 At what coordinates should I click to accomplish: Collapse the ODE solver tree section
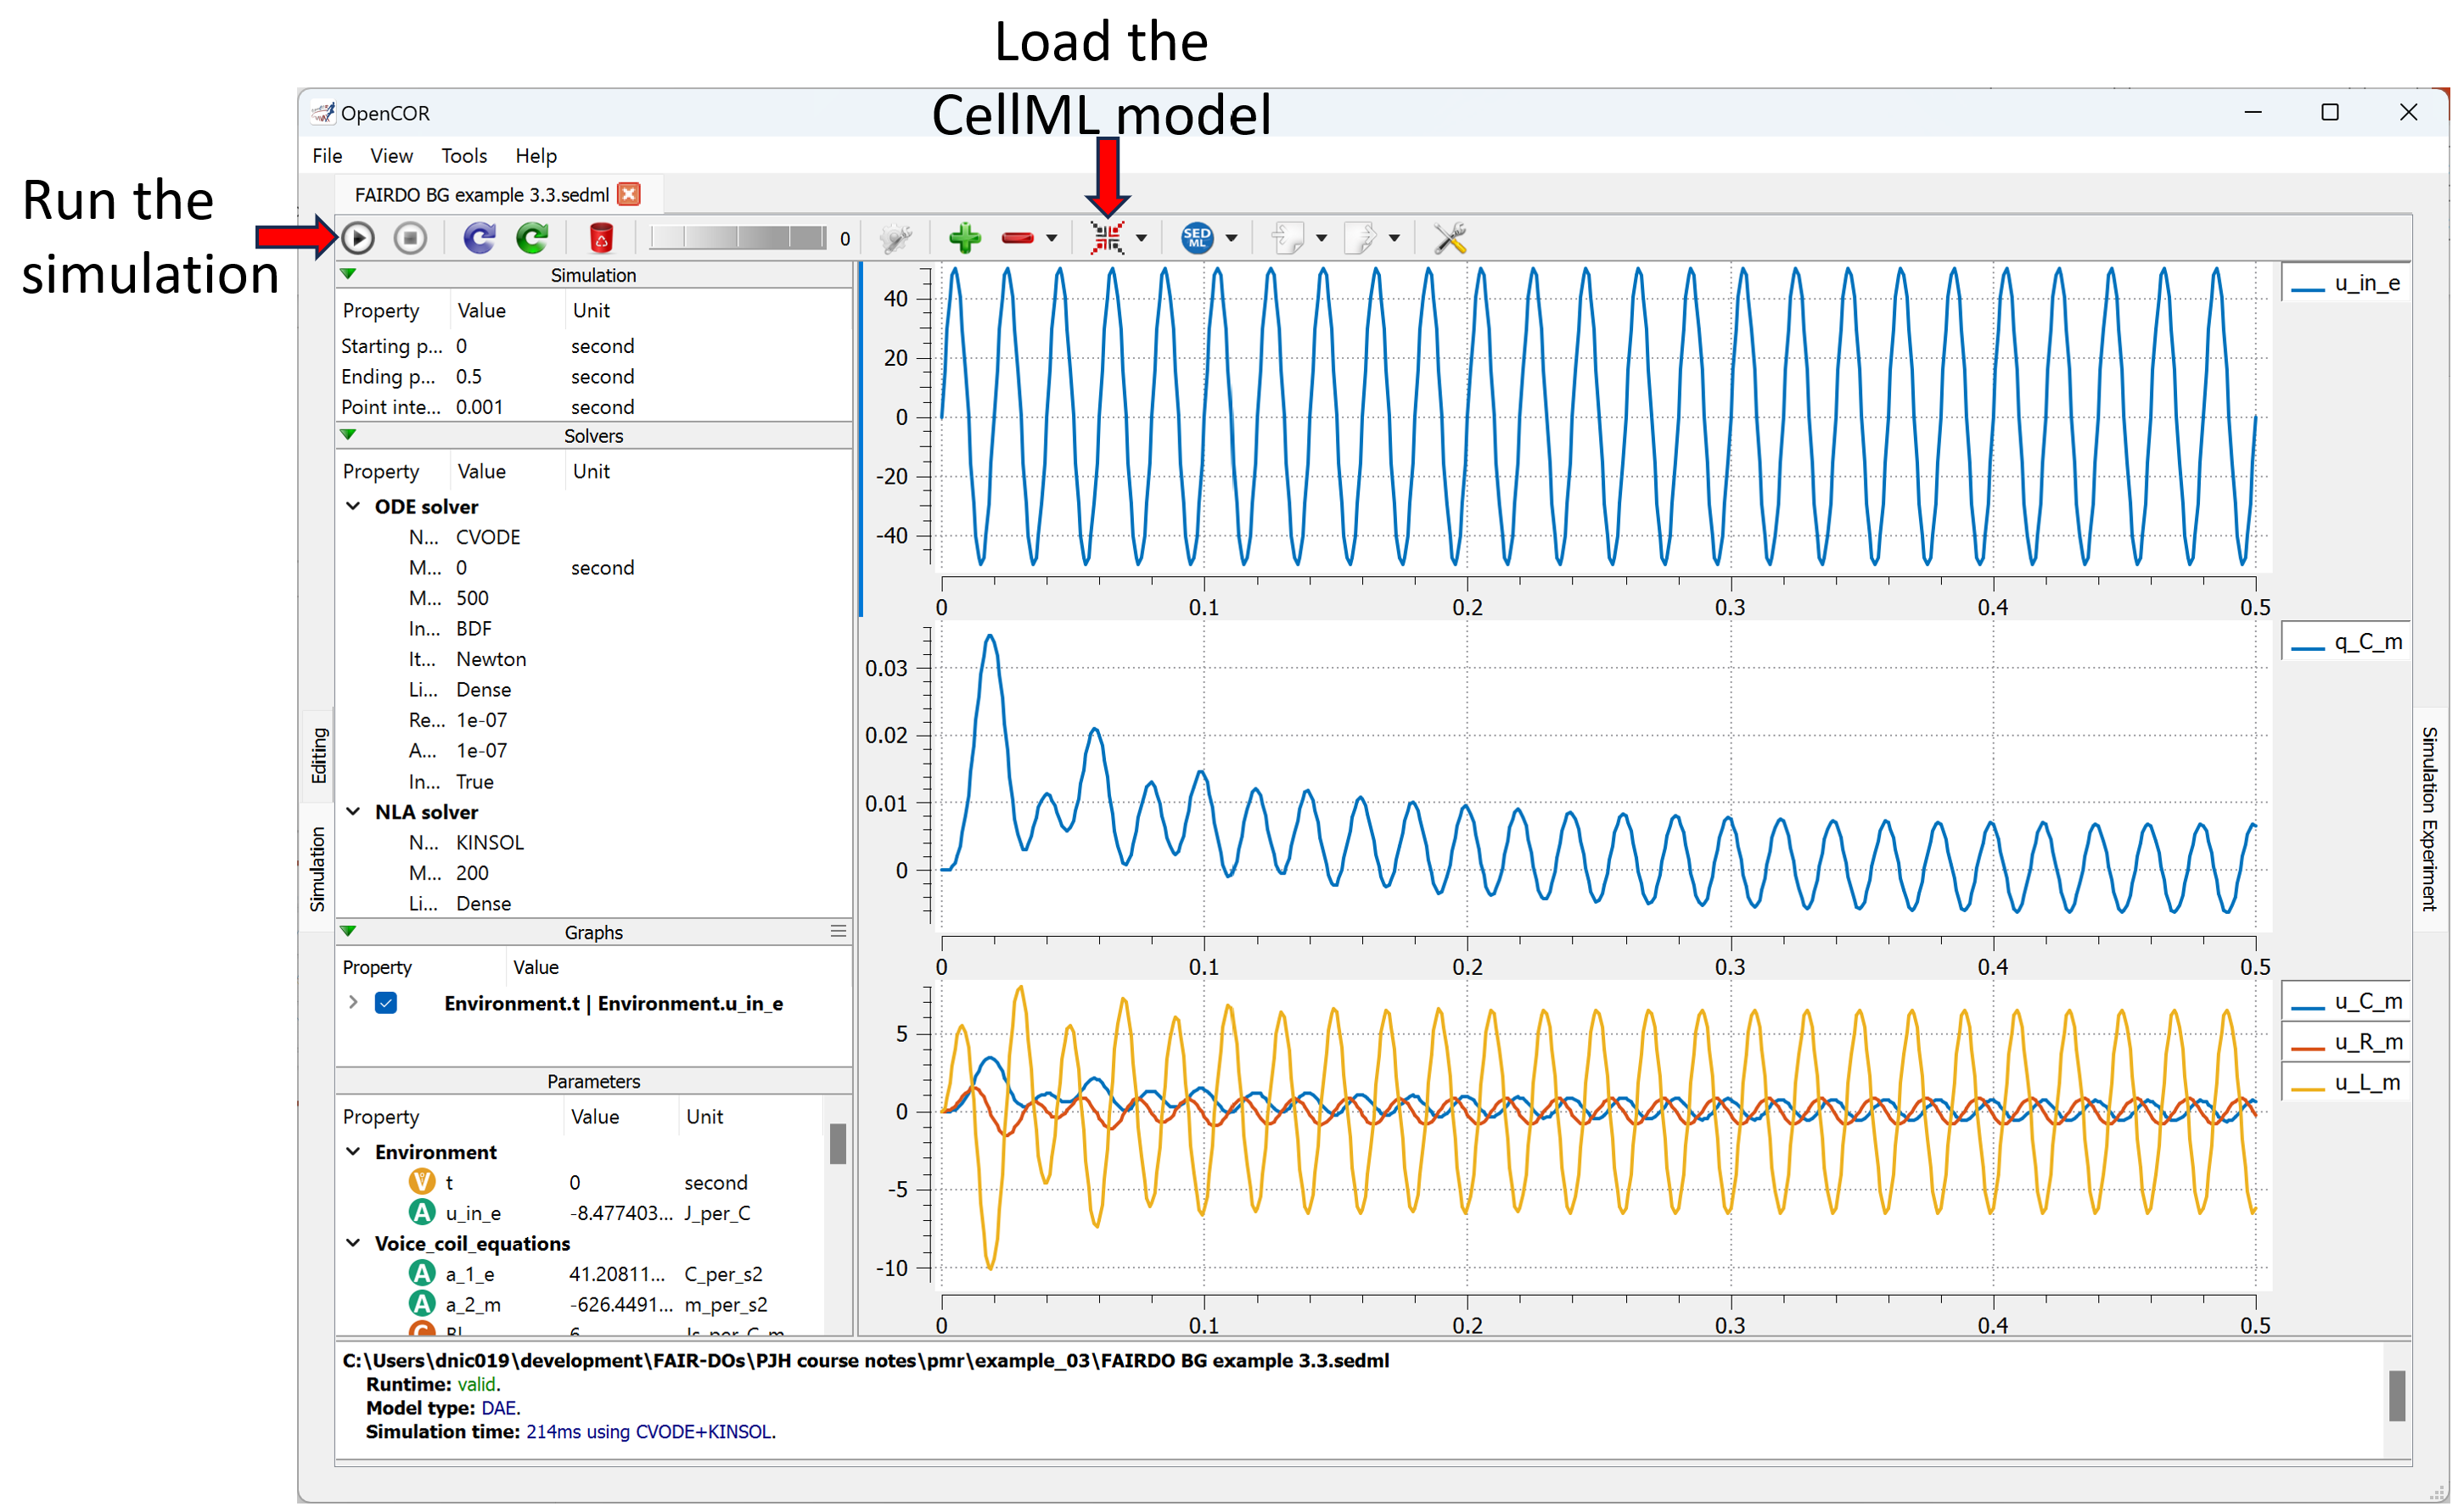point(353,506)
